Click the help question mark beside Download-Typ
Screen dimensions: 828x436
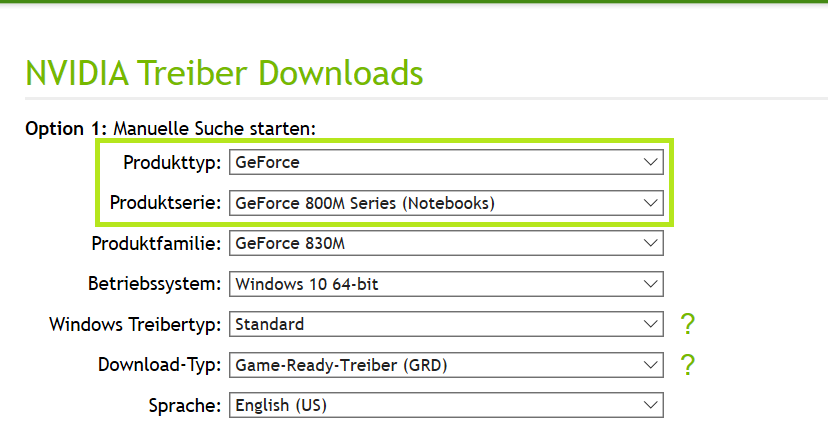pyautogui.click(x=687, y=365)
